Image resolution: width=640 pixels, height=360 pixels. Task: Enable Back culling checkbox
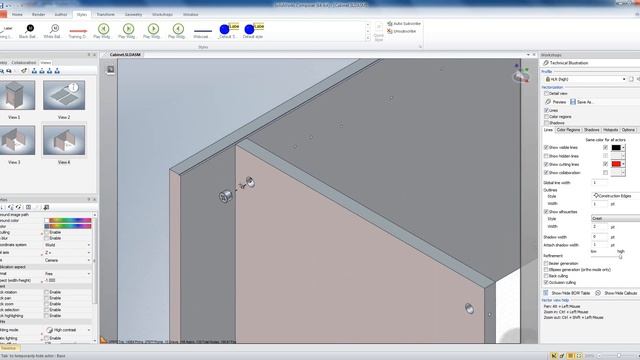click(546, 276)
